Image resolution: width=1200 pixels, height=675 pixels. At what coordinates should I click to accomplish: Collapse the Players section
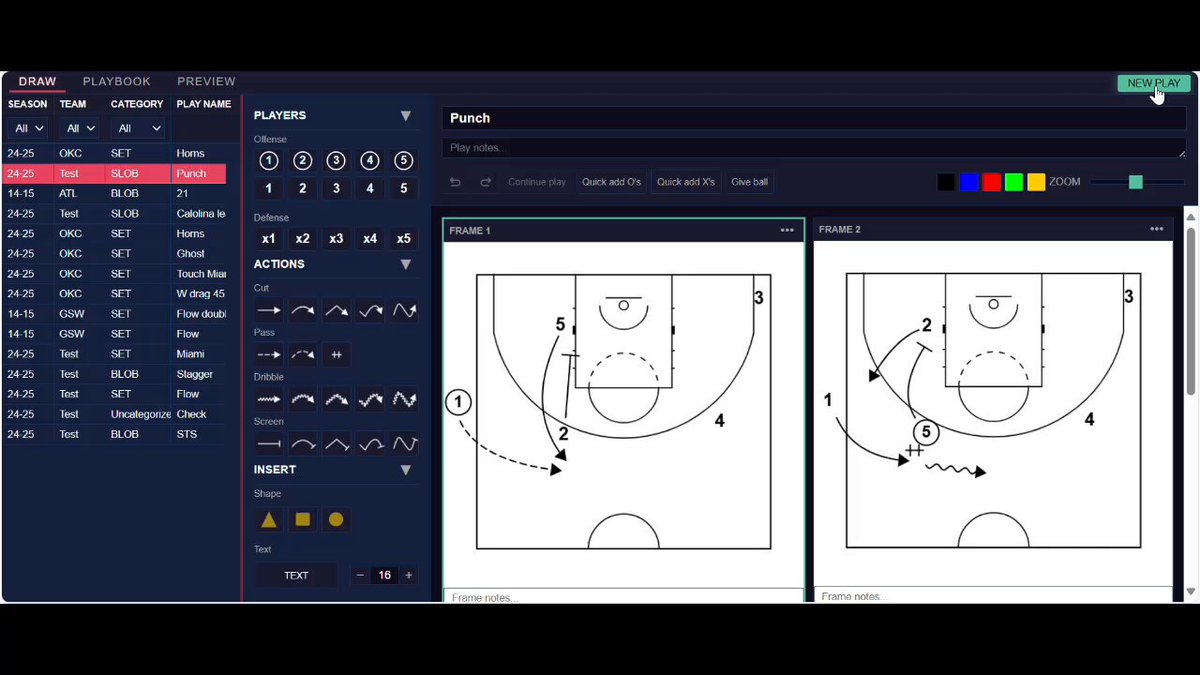406,116
